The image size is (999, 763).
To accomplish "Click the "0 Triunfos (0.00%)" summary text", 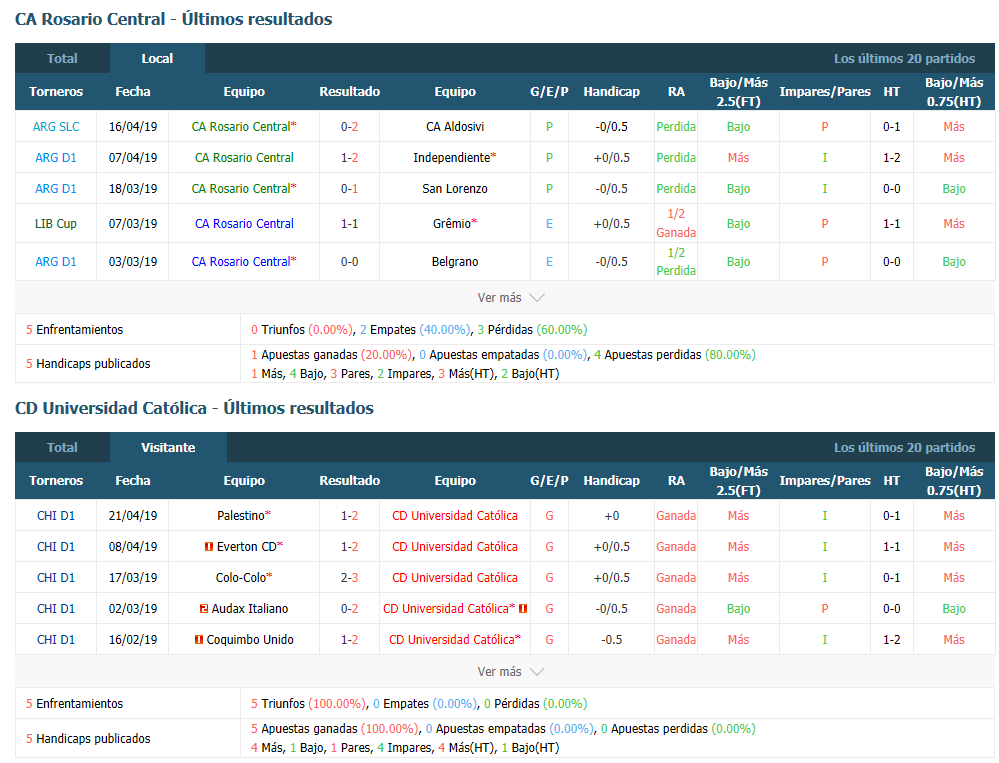I will click(301, 330).
